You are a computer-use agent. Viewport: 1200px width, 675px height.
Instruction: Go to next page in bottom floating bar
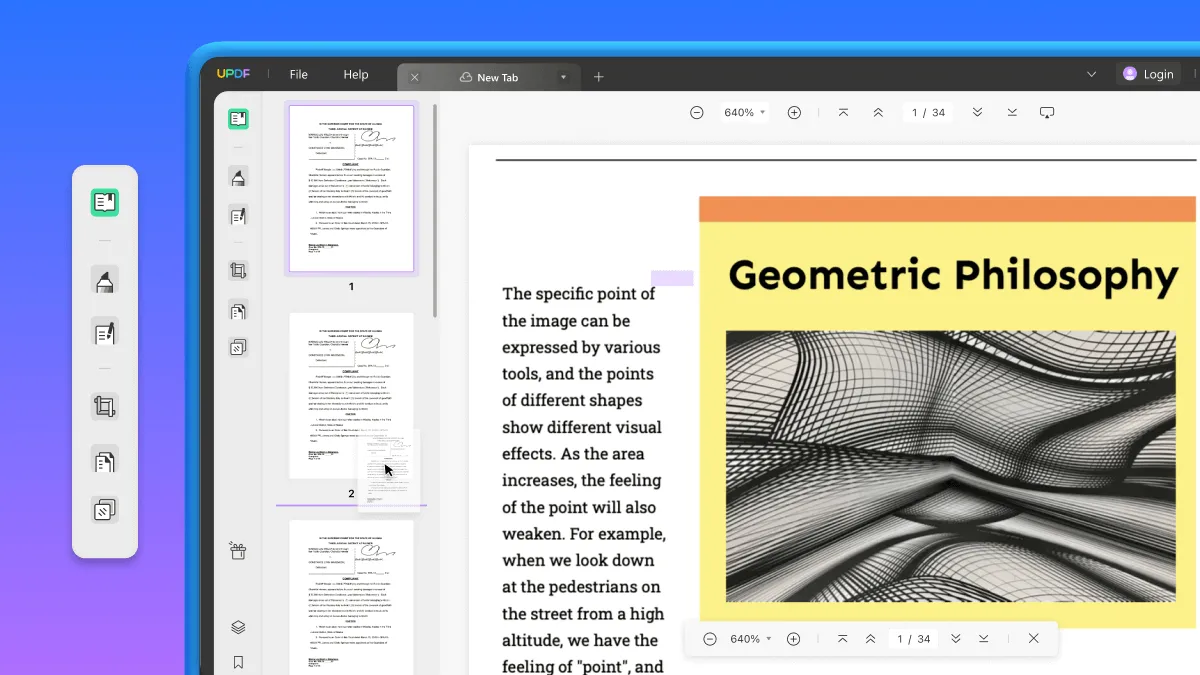point(956,639)
